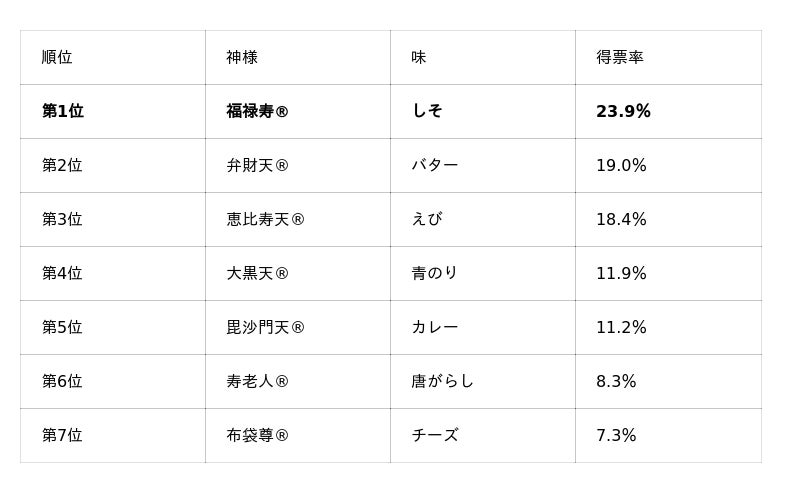Click the 味 column header
This screenshot has height=493, width=800.
tap(483, 57)
